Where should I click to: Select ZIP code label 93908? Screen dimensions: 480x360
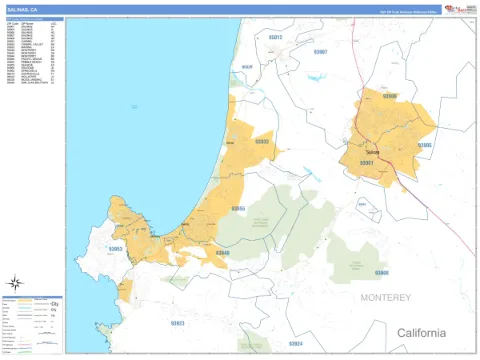coord(381,273)
